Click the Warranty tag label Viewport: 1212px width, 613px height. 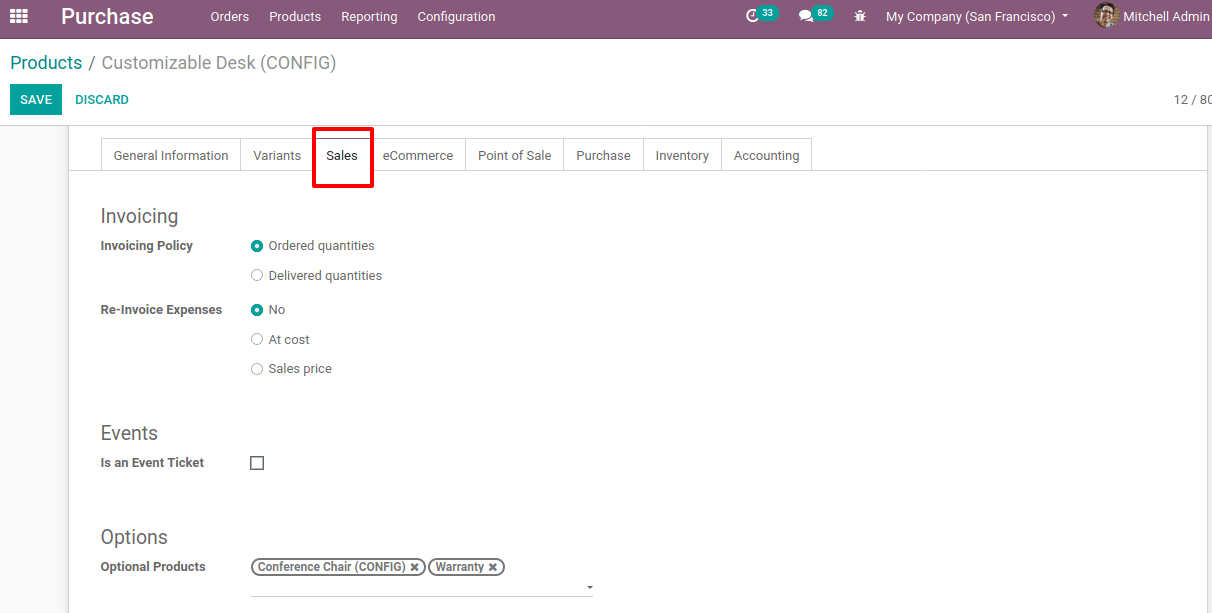pos(460,567)
